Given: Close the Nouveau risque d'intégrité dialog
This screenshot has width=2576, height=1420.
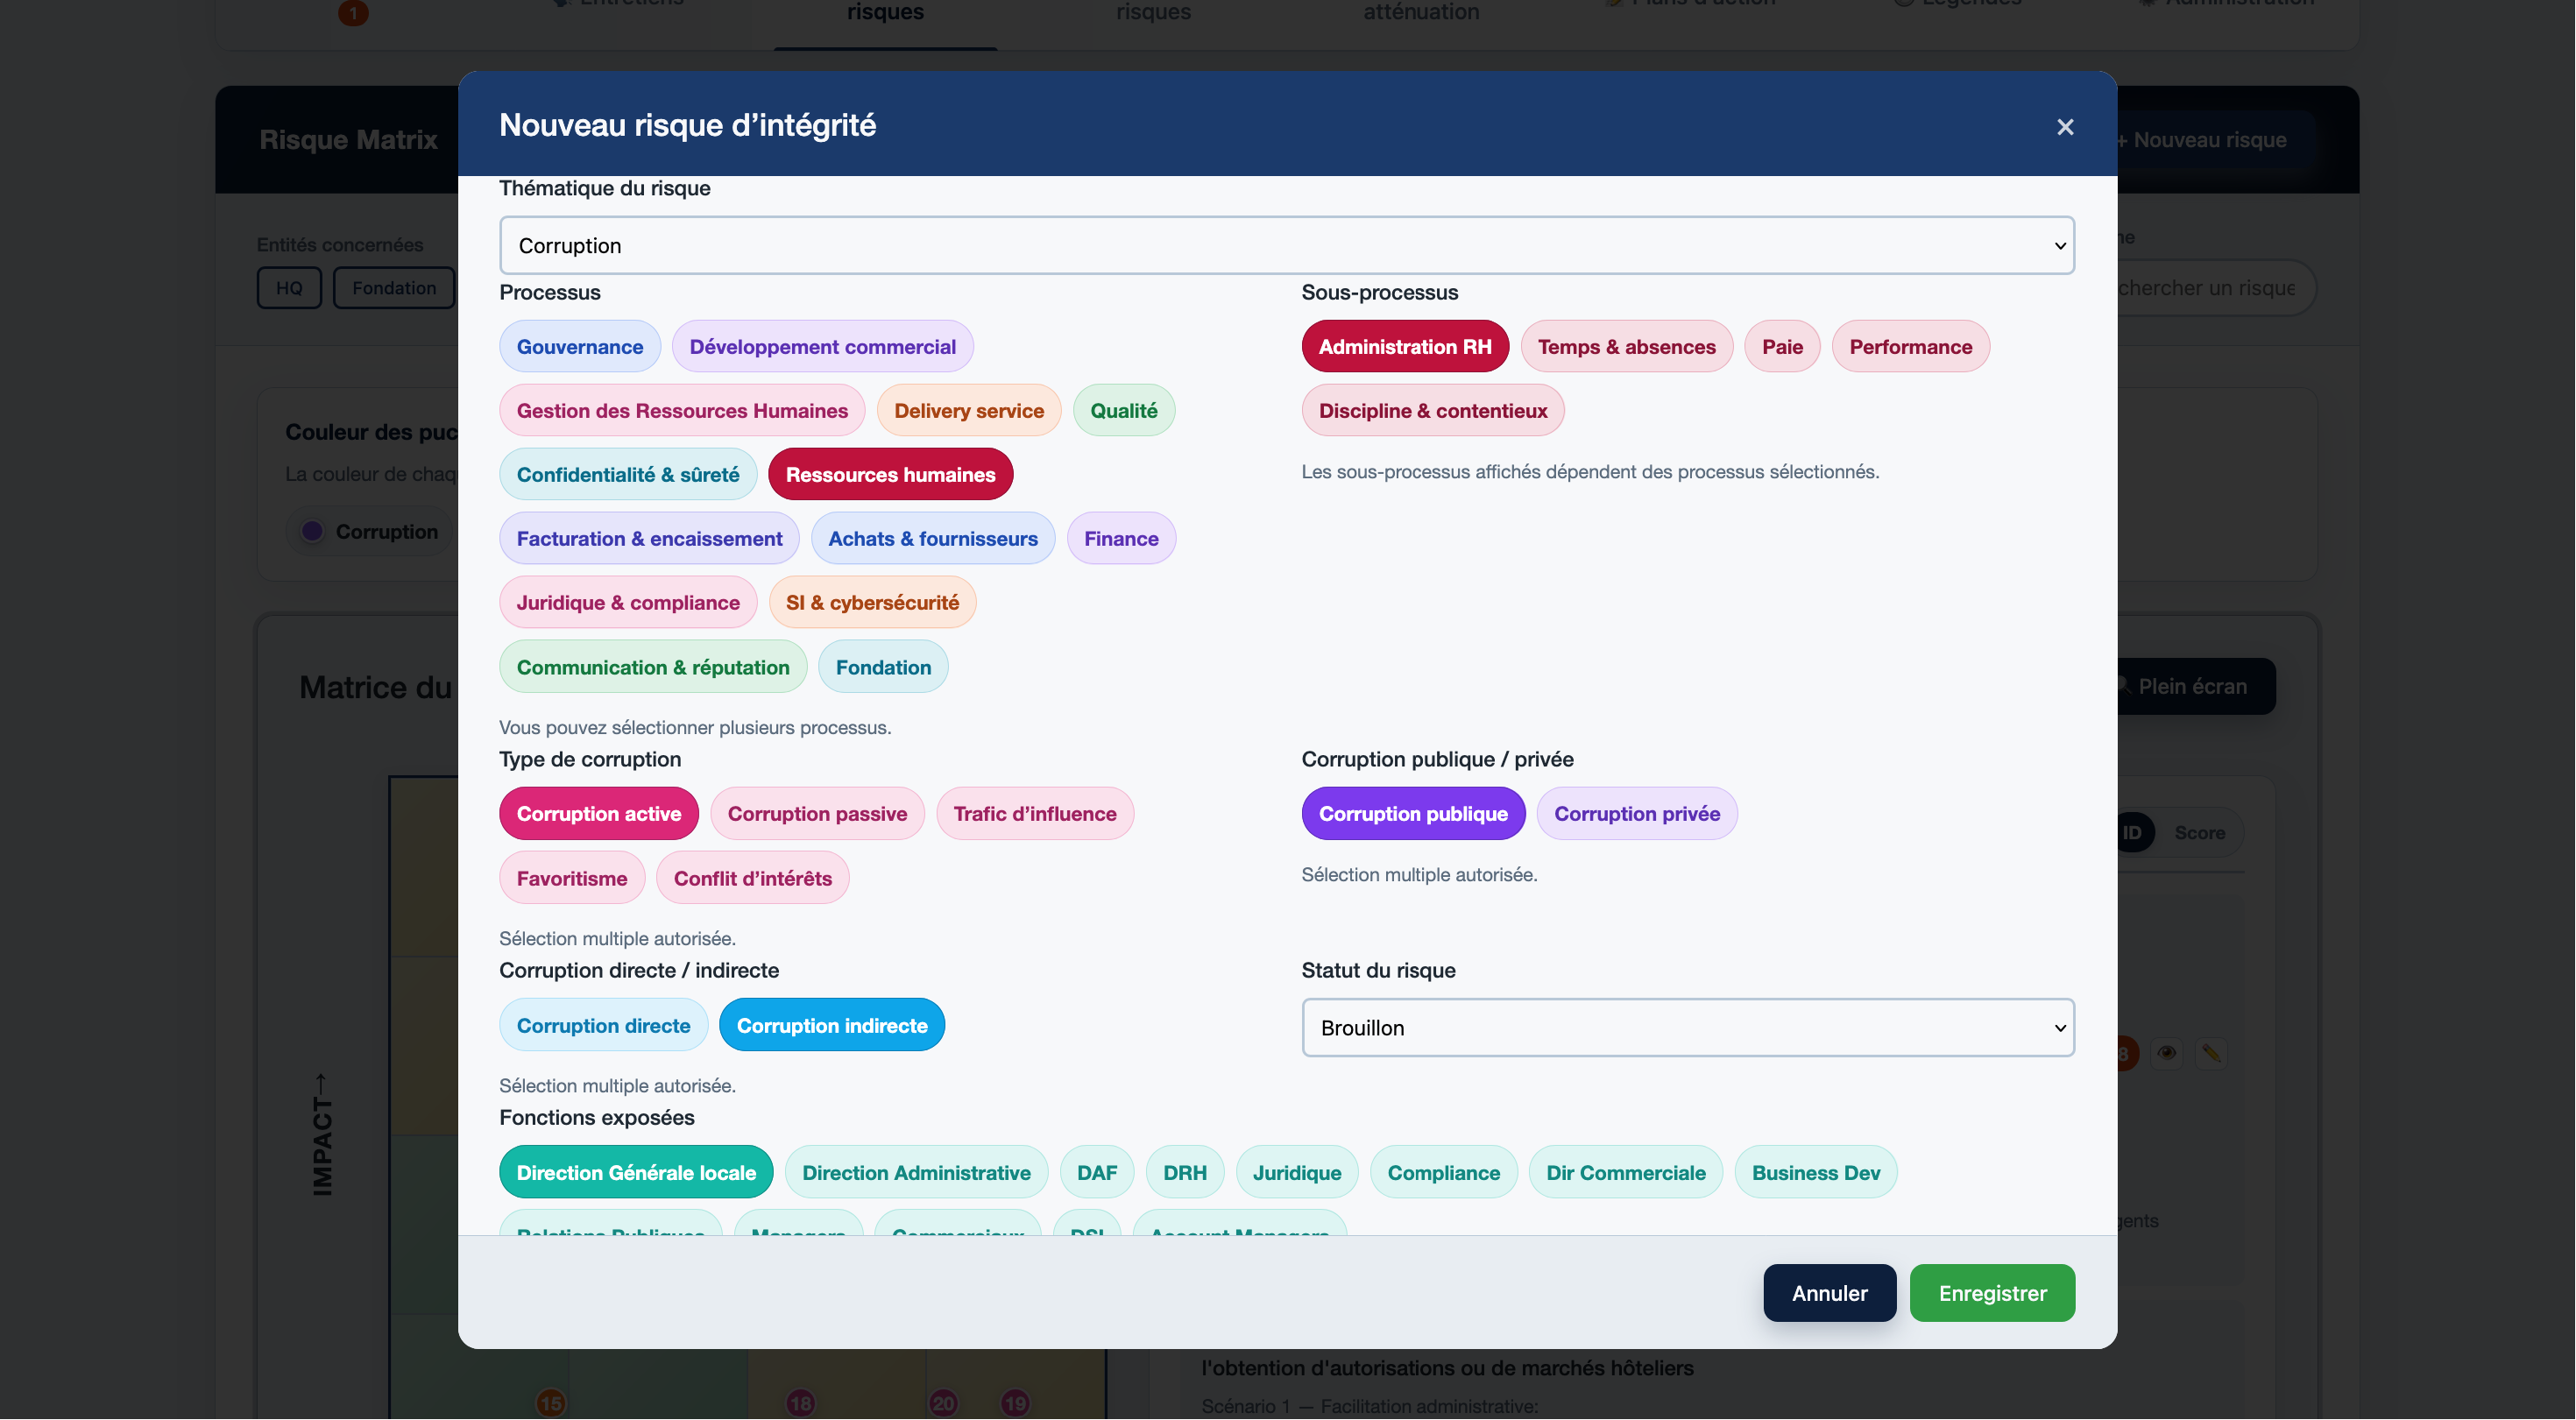Looking at the screenshot, I should click(2065, 127).
